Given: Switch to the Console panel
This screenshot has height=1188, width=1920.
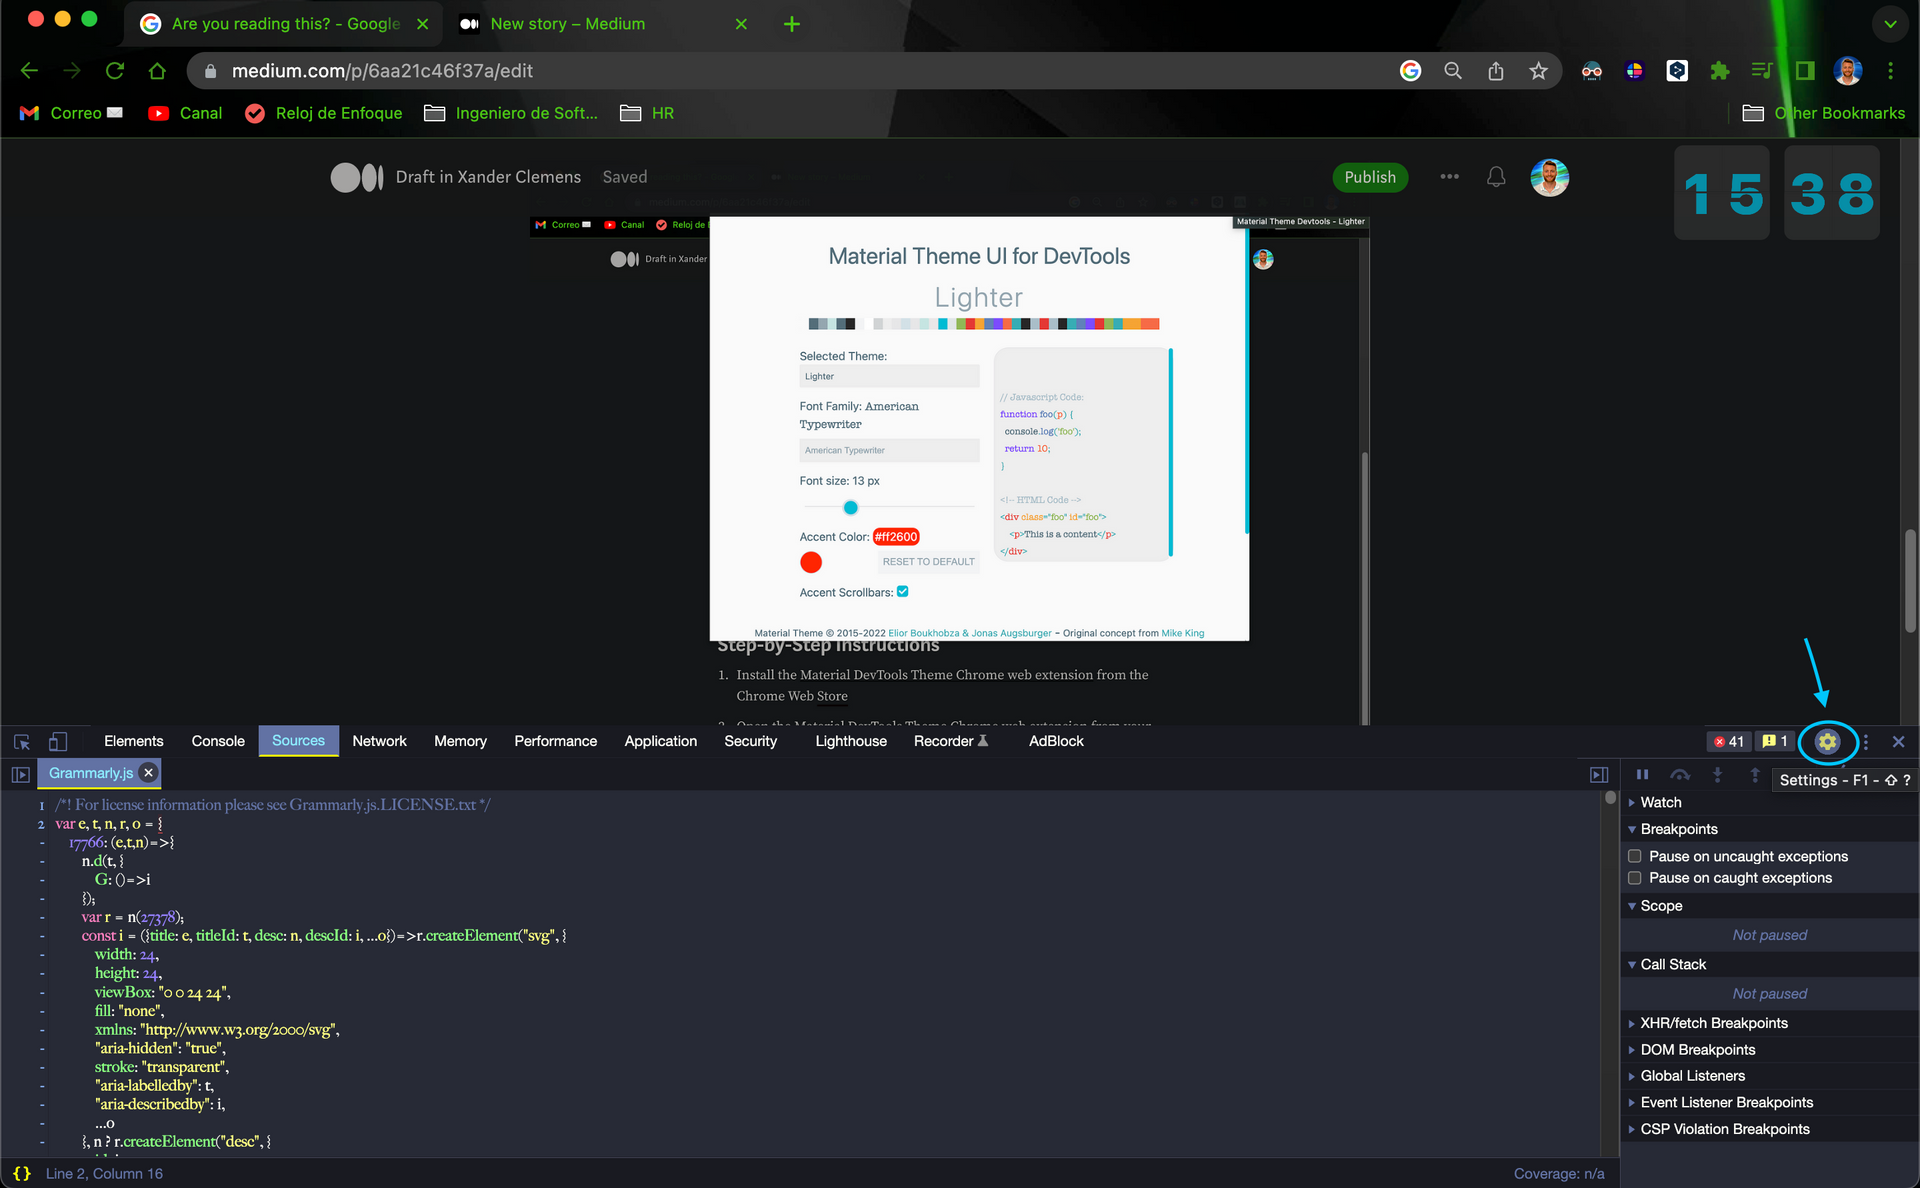Looking at the screenshot, I should [x=218, y=741].
